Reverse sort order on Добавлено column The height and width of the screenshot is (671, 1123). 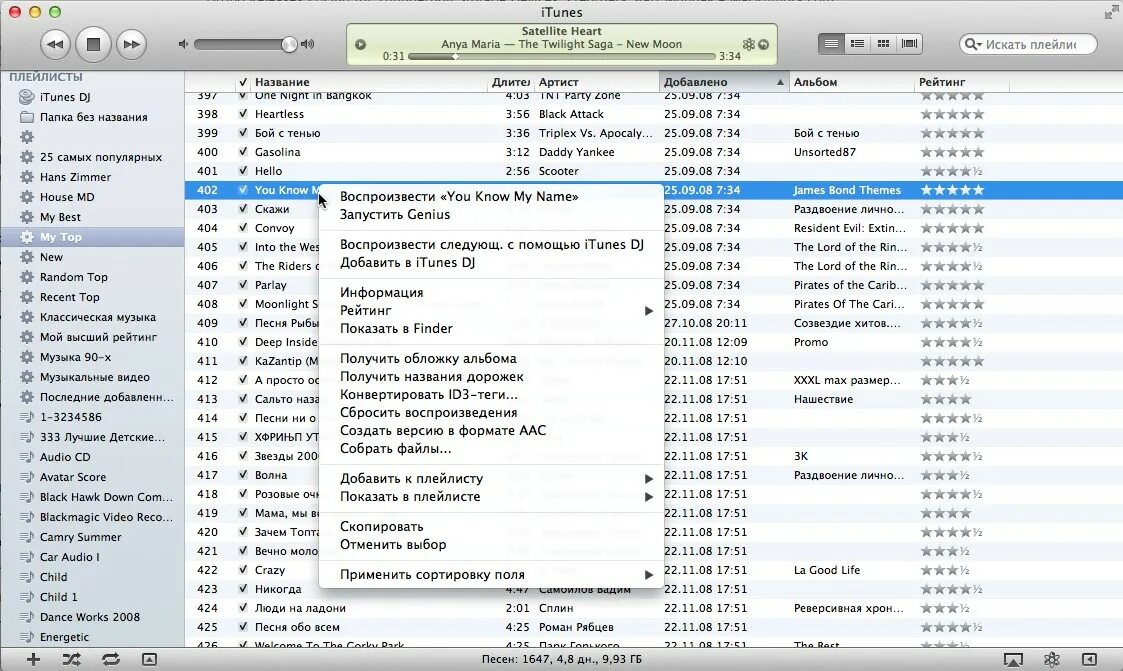(723, 82)
